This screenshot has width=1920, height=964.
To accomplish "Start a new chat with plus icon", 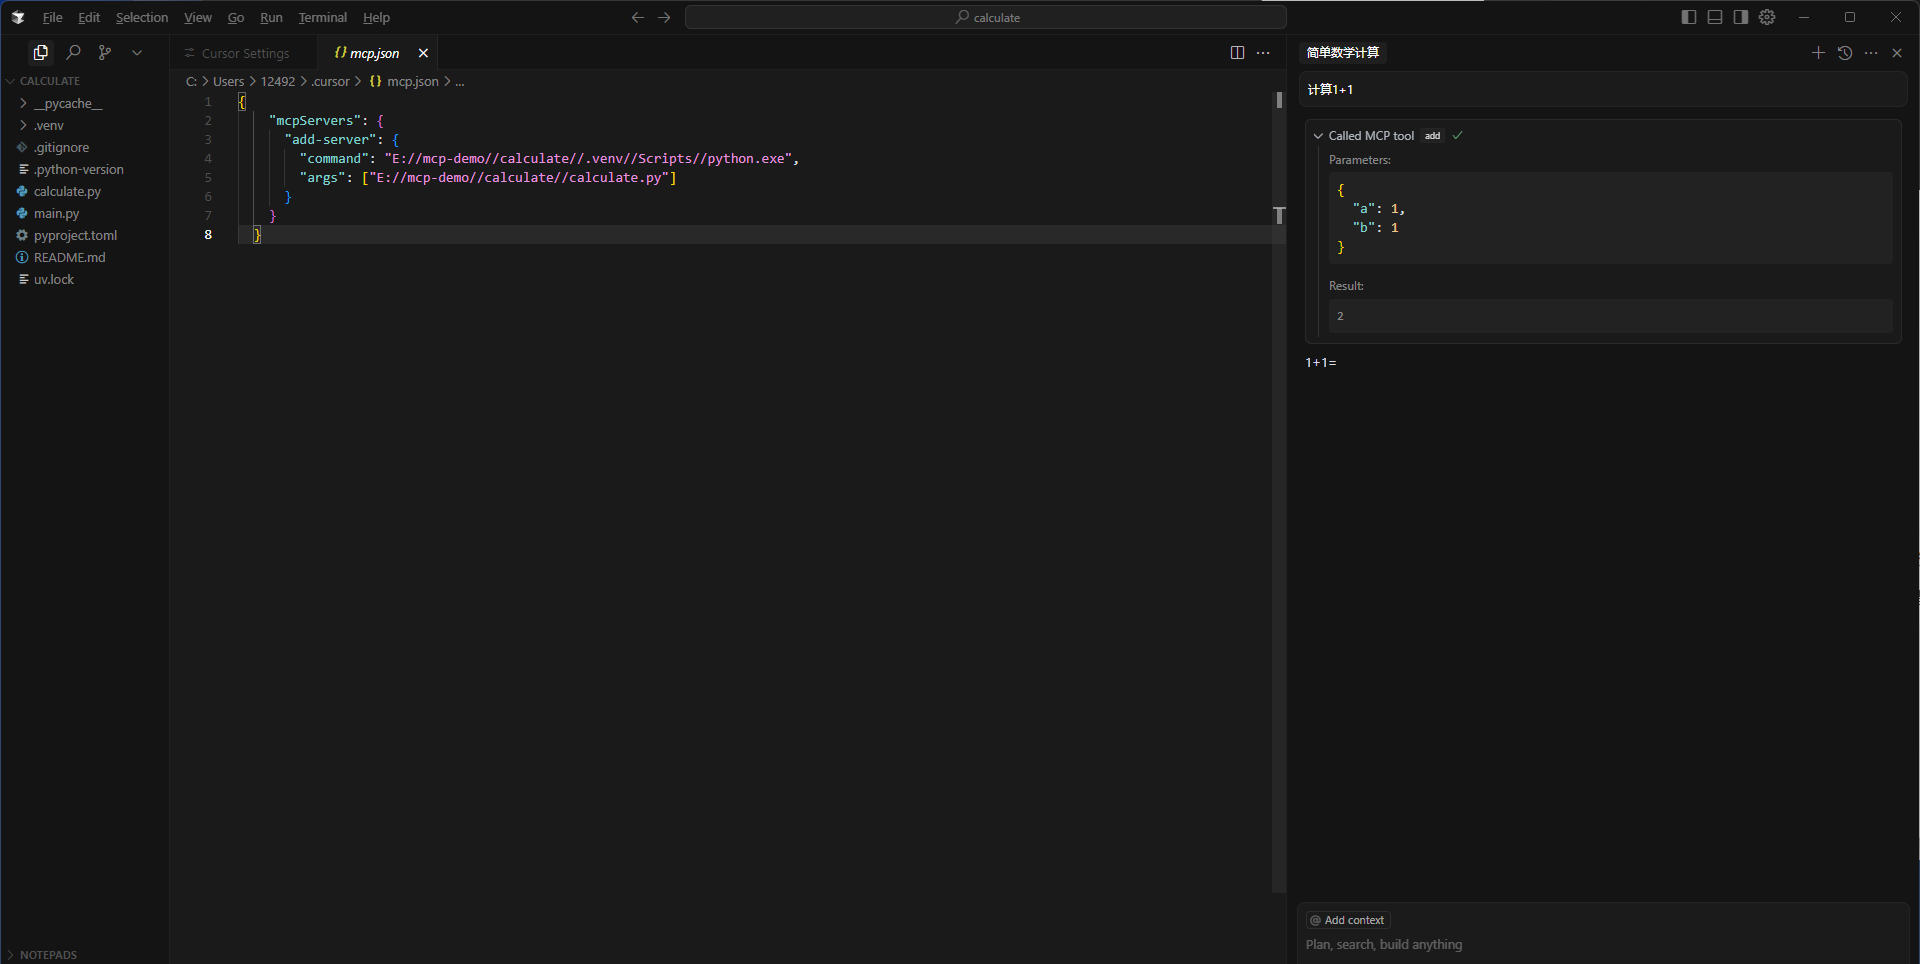I will (1818, 53).
